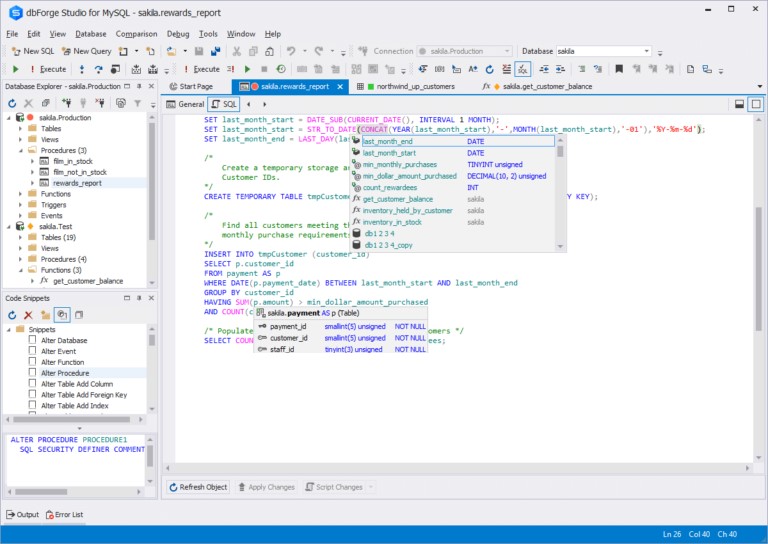Check the Alter Event snippet checkbox
The image size is (768, 544).
coord(32,351)
